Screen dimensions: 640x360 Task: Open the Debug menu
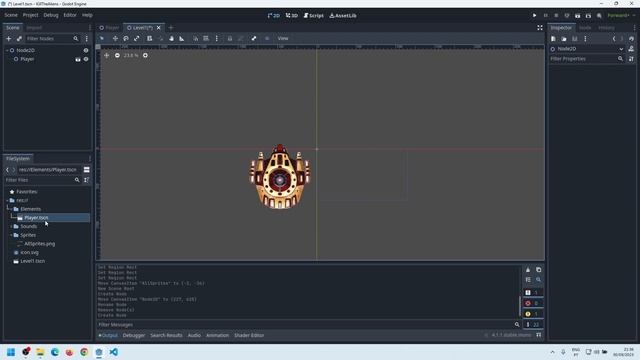(x=51, y=15)
